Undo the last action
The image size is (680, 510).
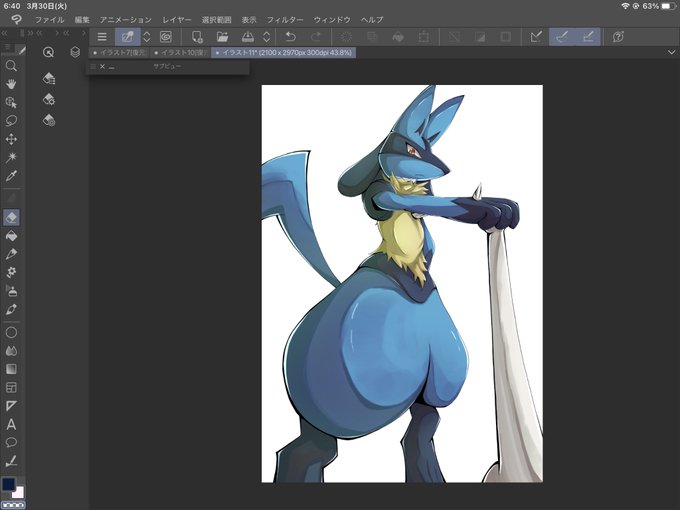coord(291,37)
